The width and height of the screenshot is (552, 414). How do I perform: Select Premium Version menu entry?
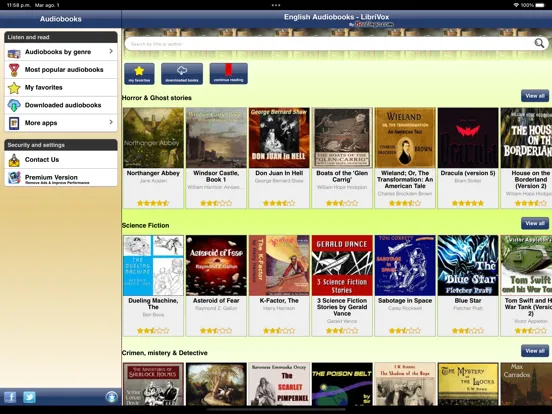click(61, 177)
